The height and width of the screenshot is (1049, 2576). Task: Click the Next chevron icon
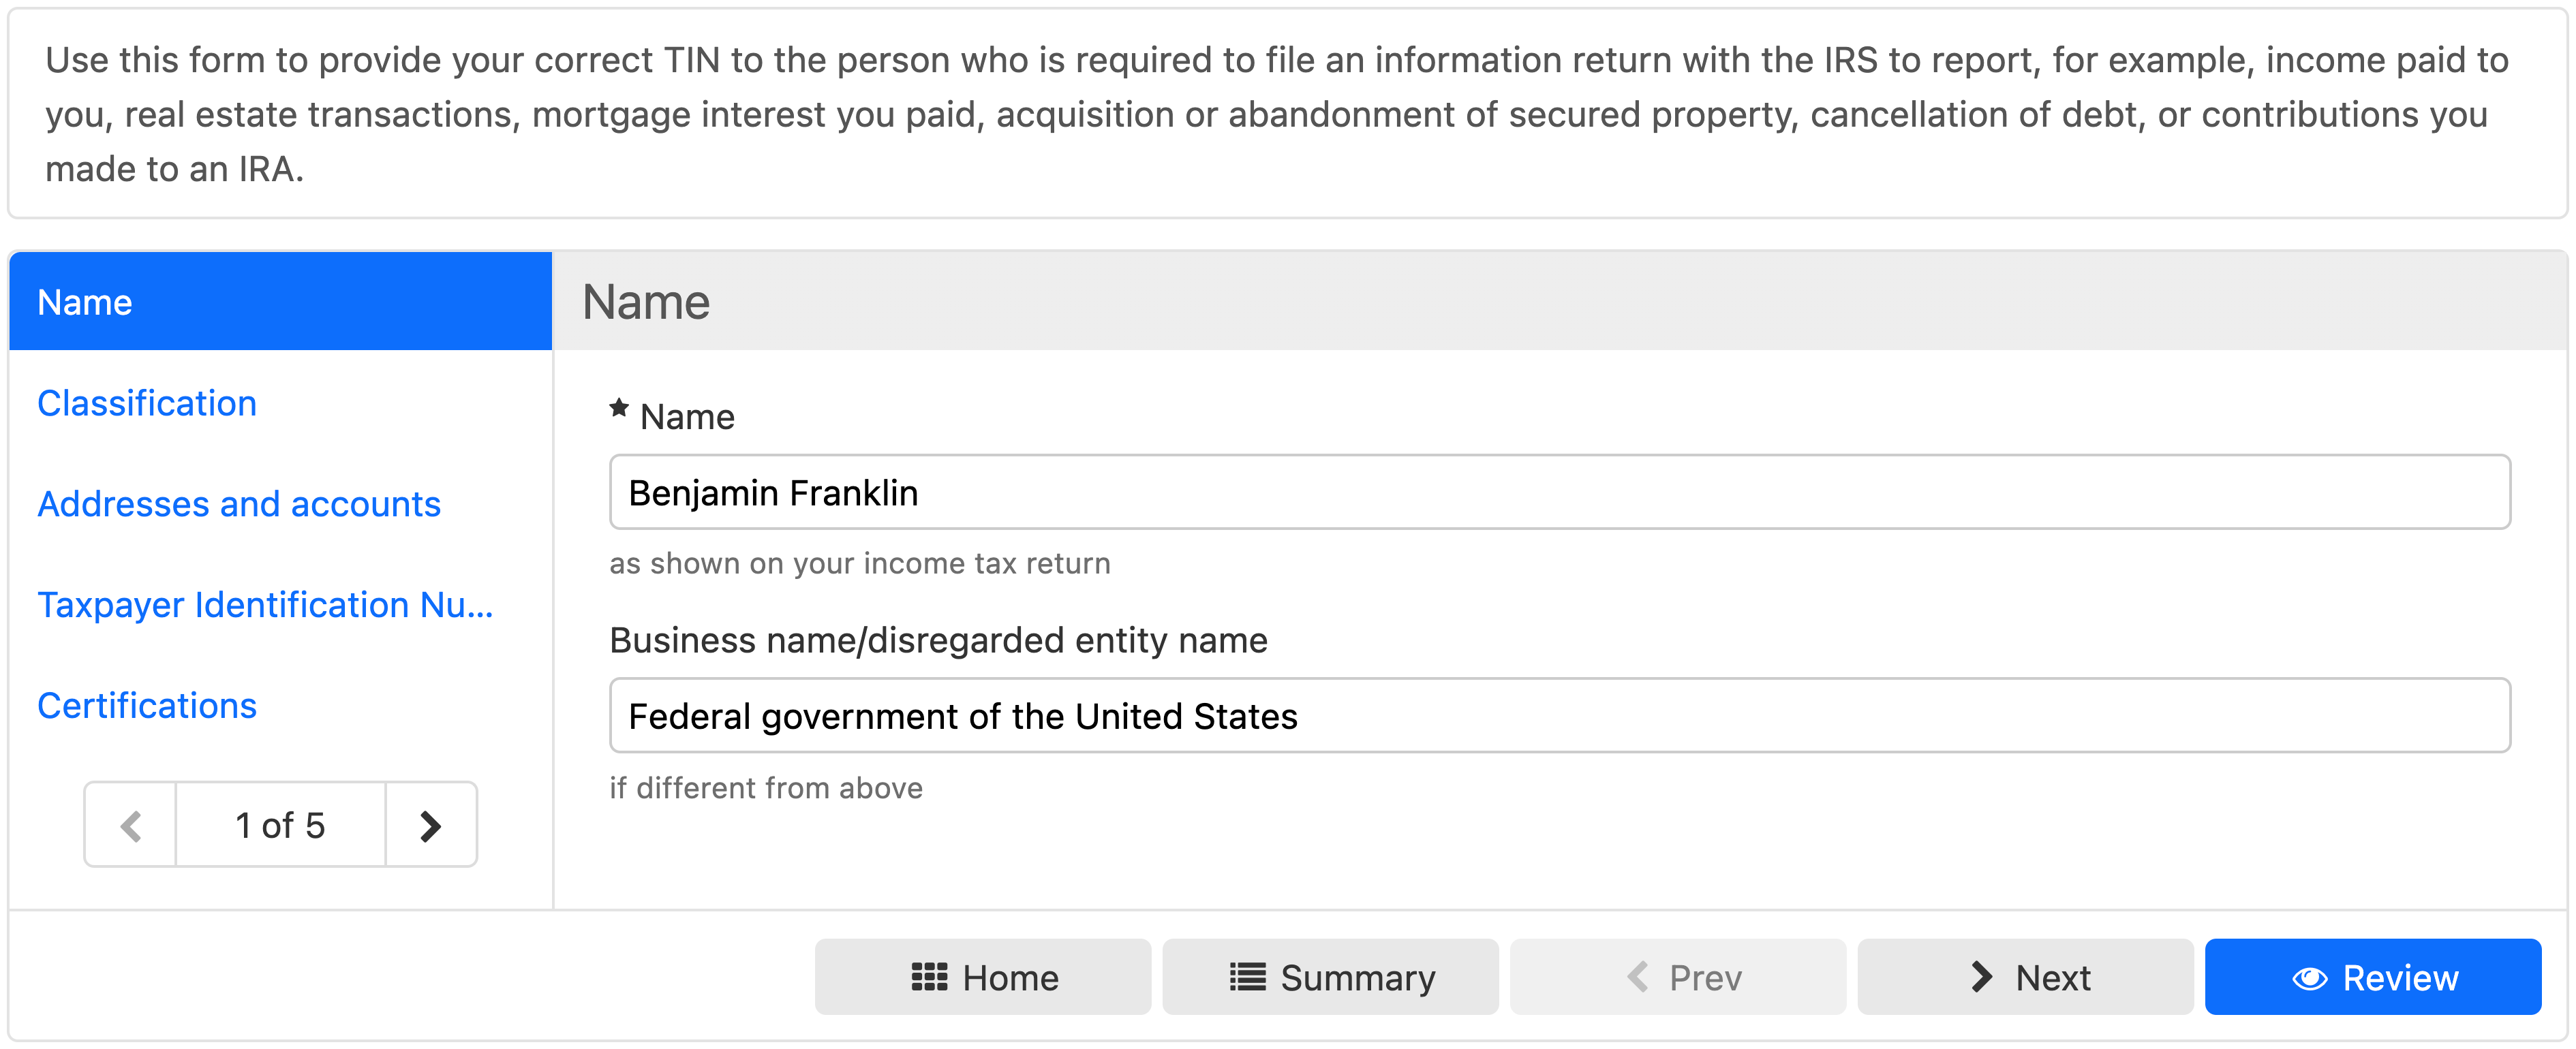click(1981, 977)
